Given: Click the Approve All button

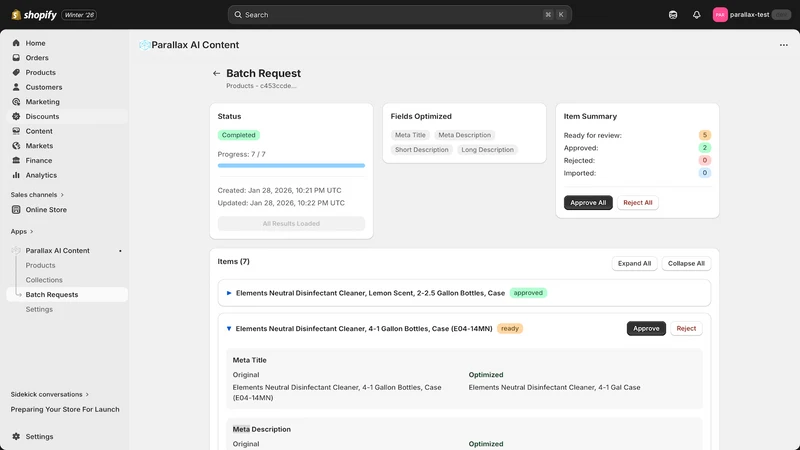Looking at the screenshot, I should point(588,203).
